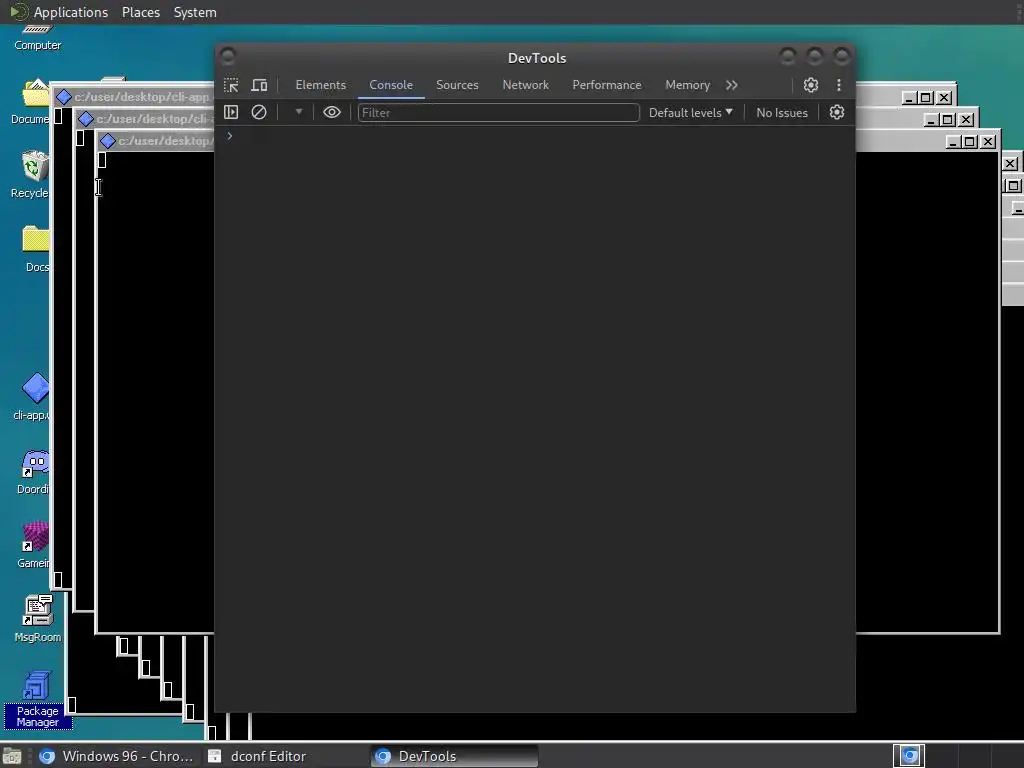Click middle cli-app window title diamond icon
The width and height of the screenshot is (1024, 768).
(86, 119)
